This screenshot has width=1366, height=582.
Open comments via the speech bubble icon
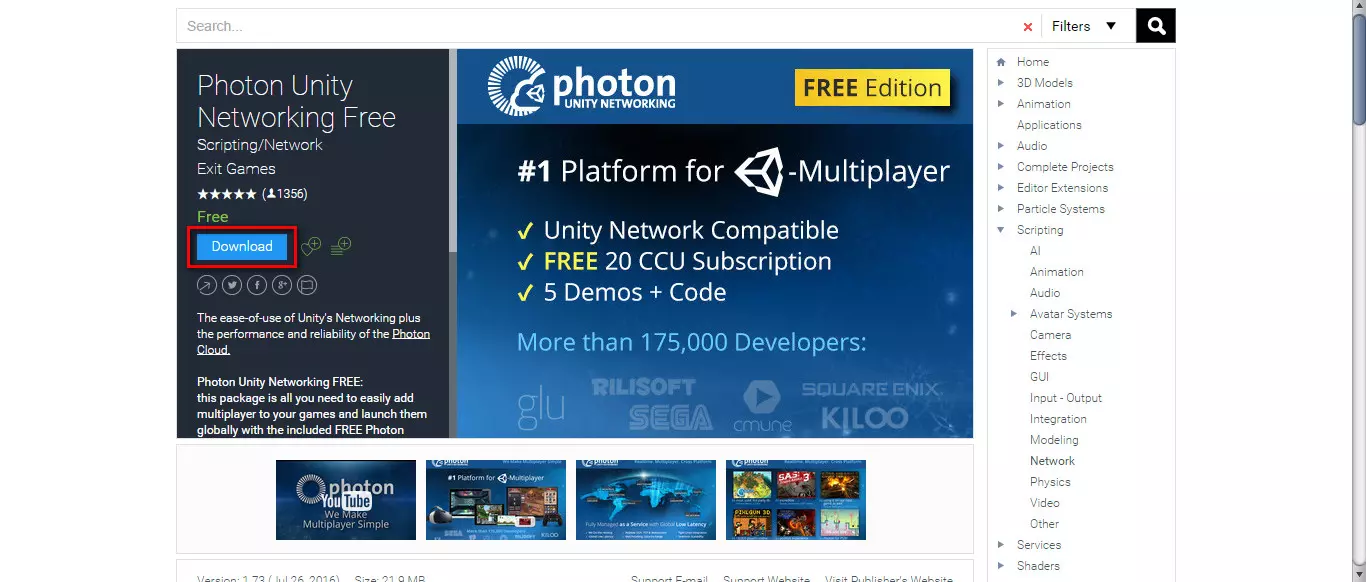click(306, 284)
